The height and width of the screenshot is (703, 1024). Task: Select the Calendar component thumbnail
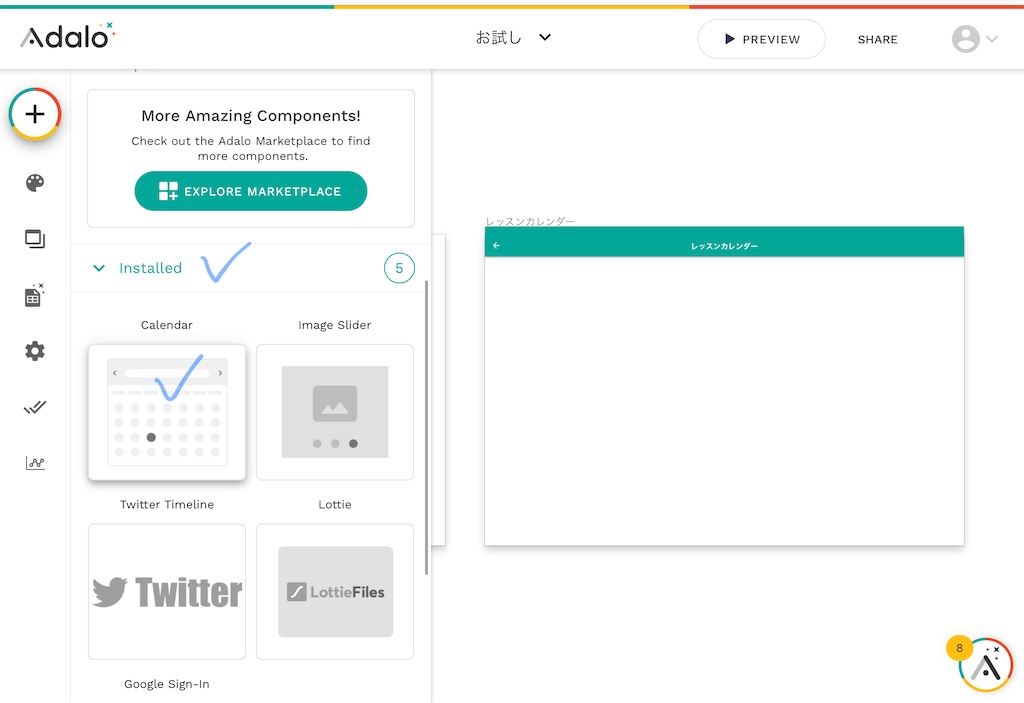coord(167,412)
